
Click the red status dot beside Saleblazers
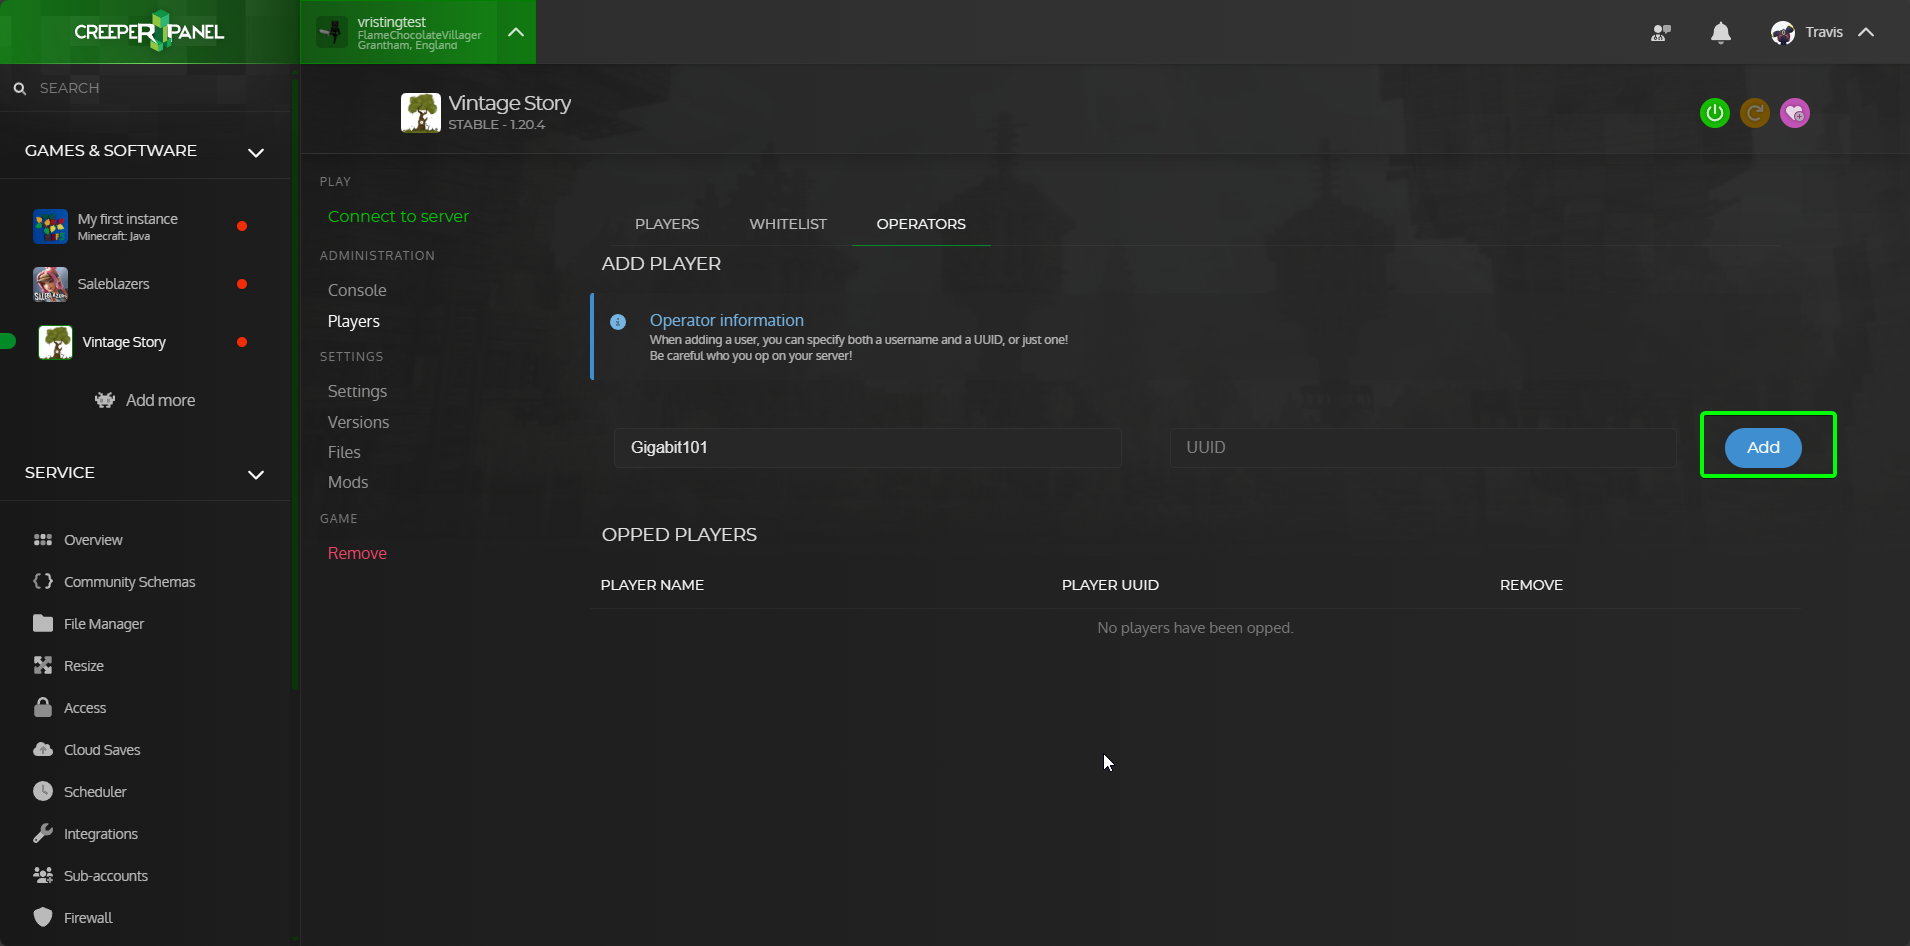[242, 284]
